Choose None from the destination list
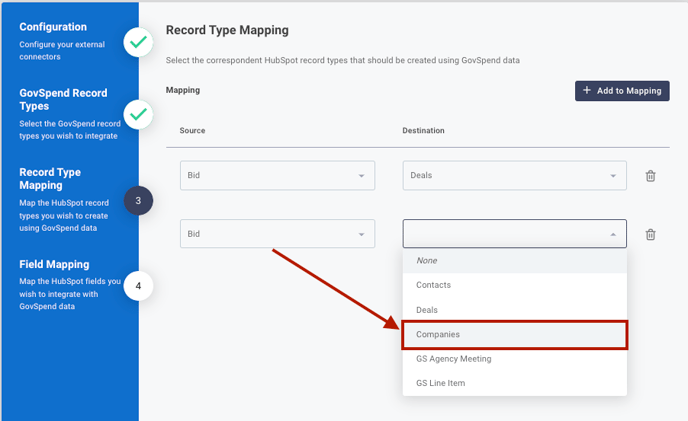 click(514, 261)
